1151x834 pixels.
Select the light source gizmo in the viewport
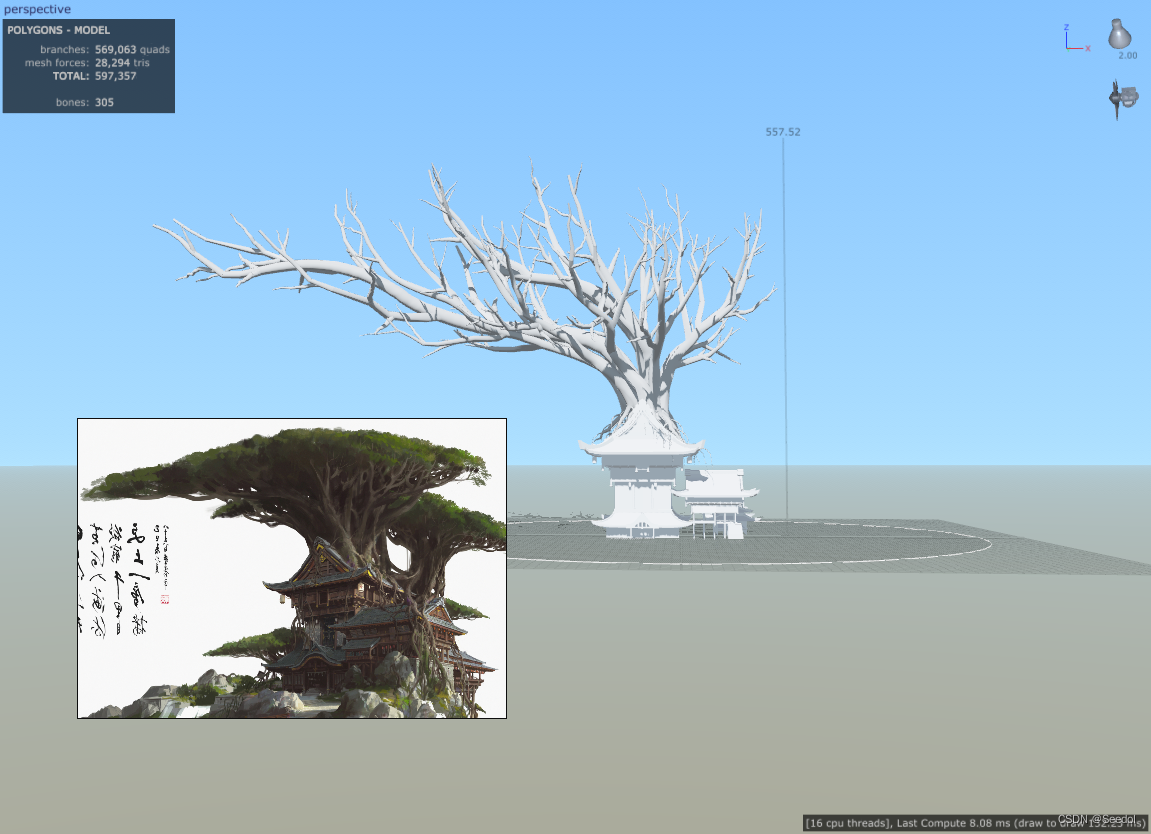(1118, 35)
